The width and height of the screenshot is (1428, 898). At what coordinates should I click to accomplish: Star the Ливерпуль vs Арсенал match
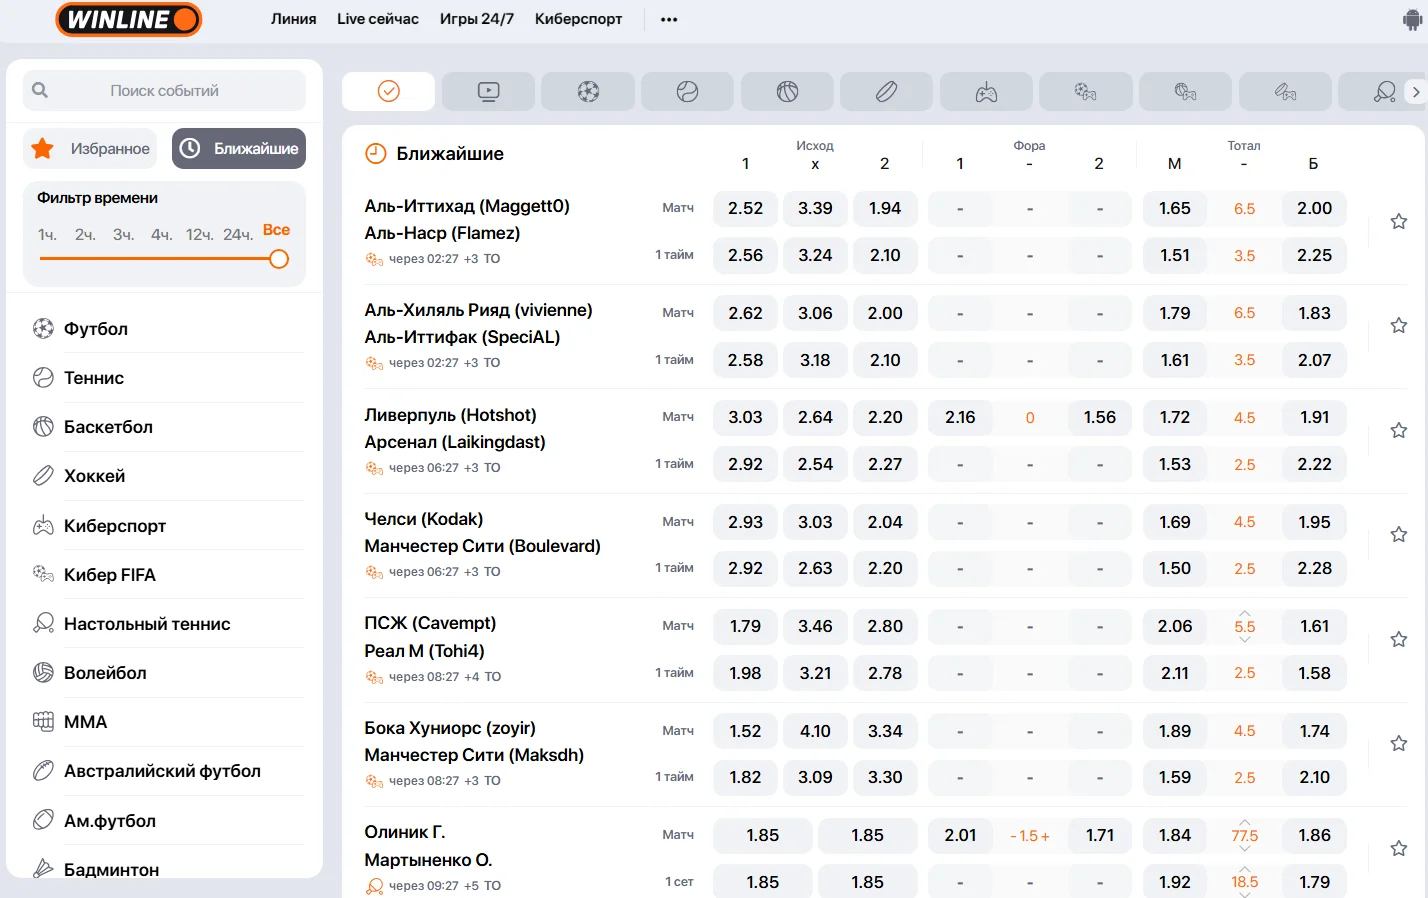click(1398, 430)
